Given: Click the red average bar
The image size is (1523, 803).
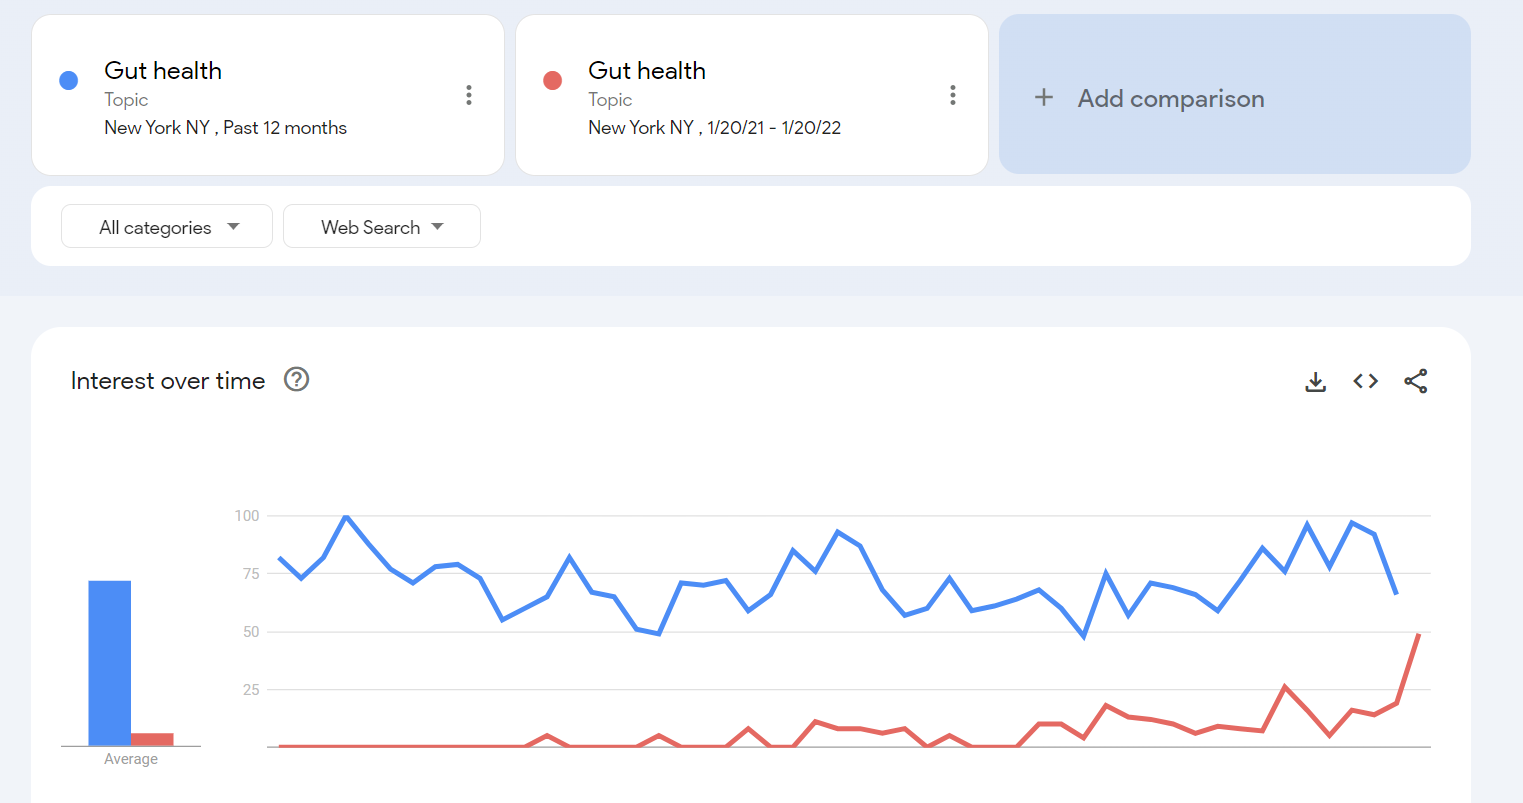Looking at the screenshot, I should (152, 739).
